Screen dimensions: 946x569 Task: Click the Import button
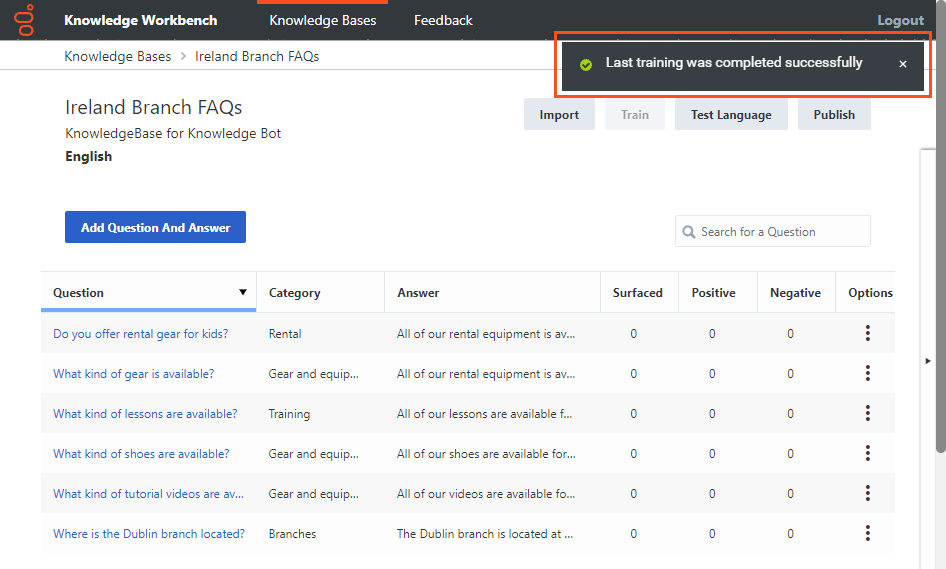tap(559, 115)
